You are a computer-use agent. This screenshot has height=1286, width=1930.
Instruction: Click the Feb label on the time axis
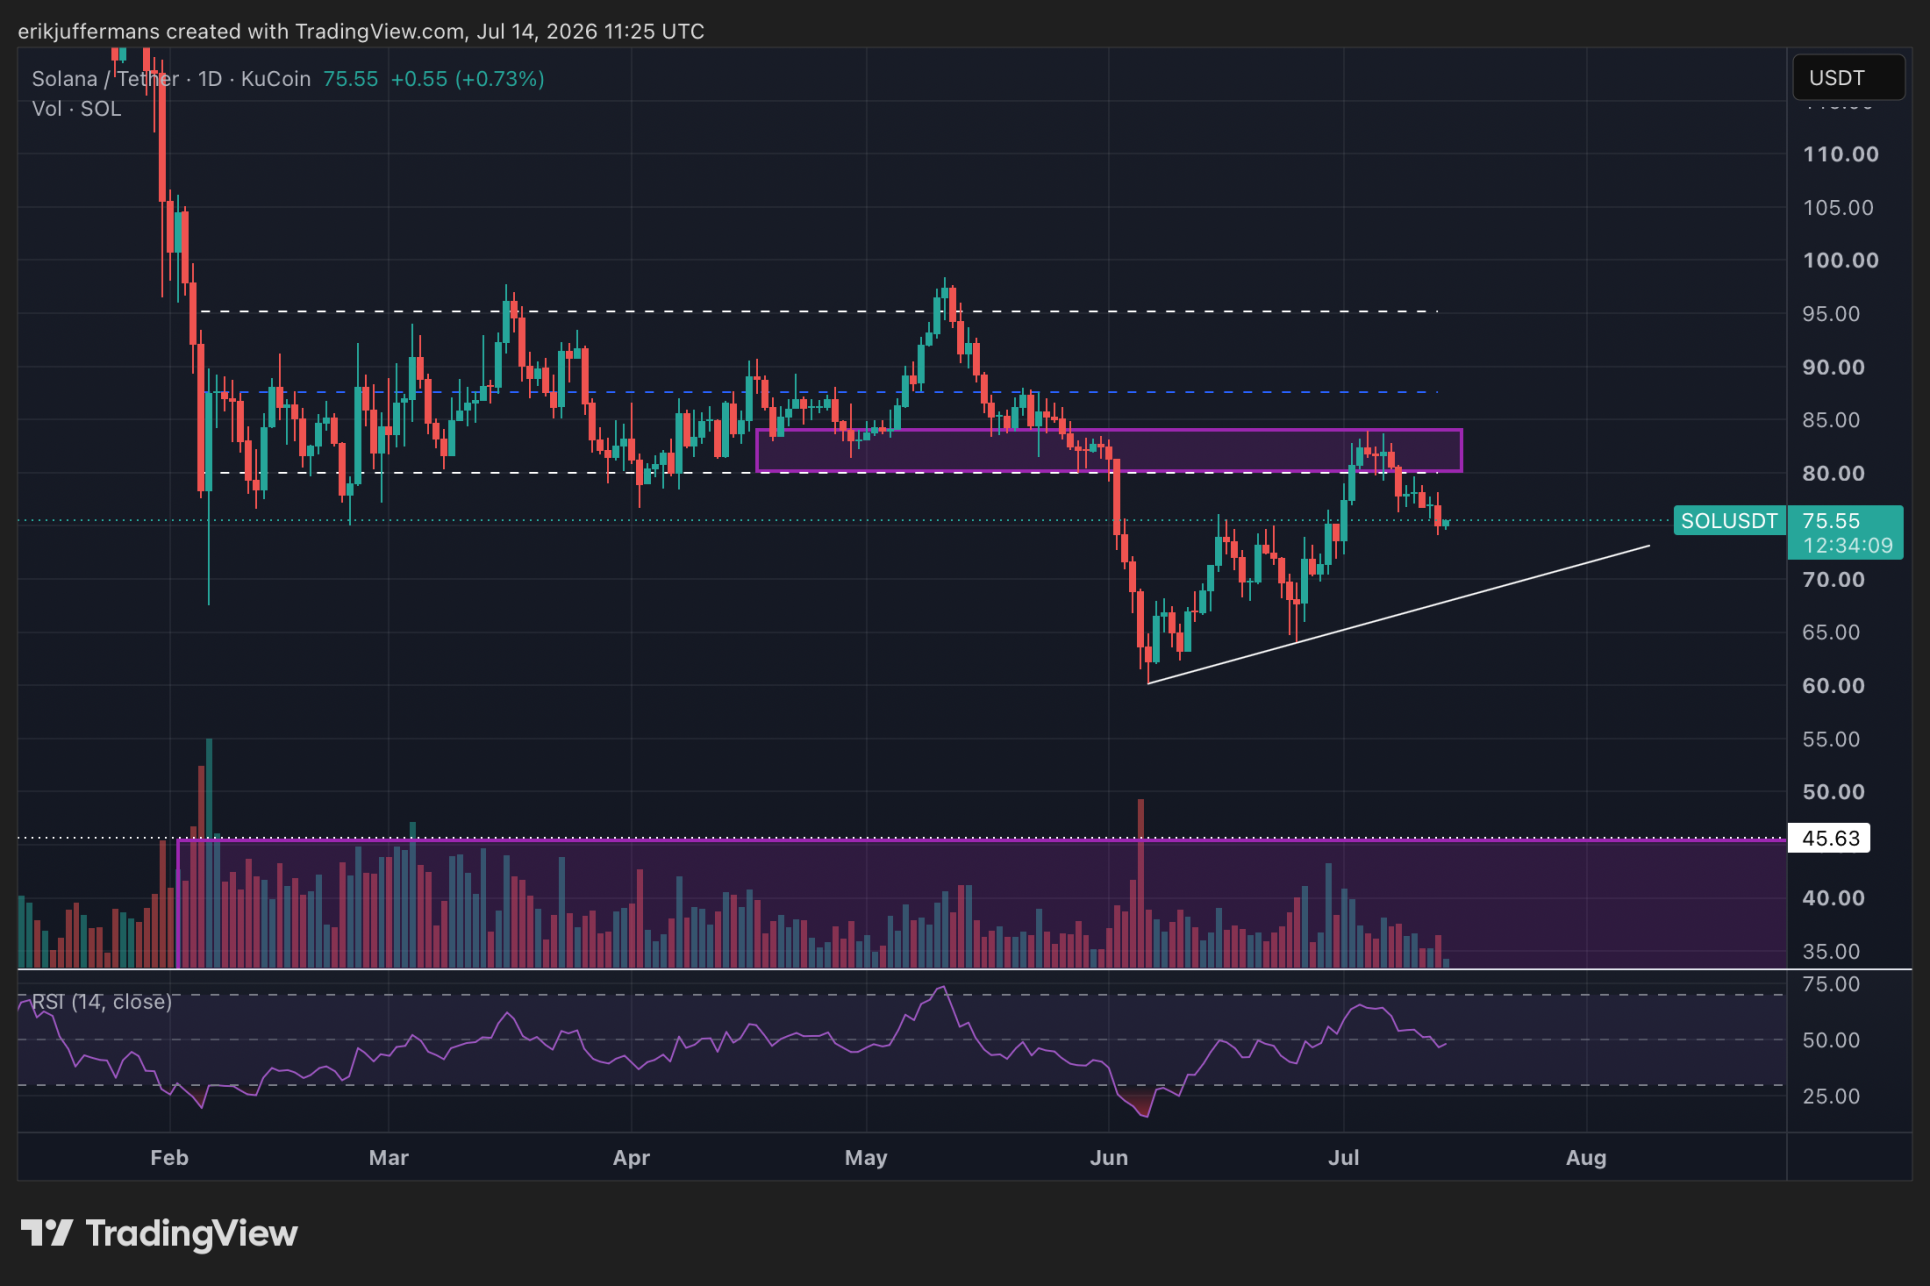click(169, 1157)
